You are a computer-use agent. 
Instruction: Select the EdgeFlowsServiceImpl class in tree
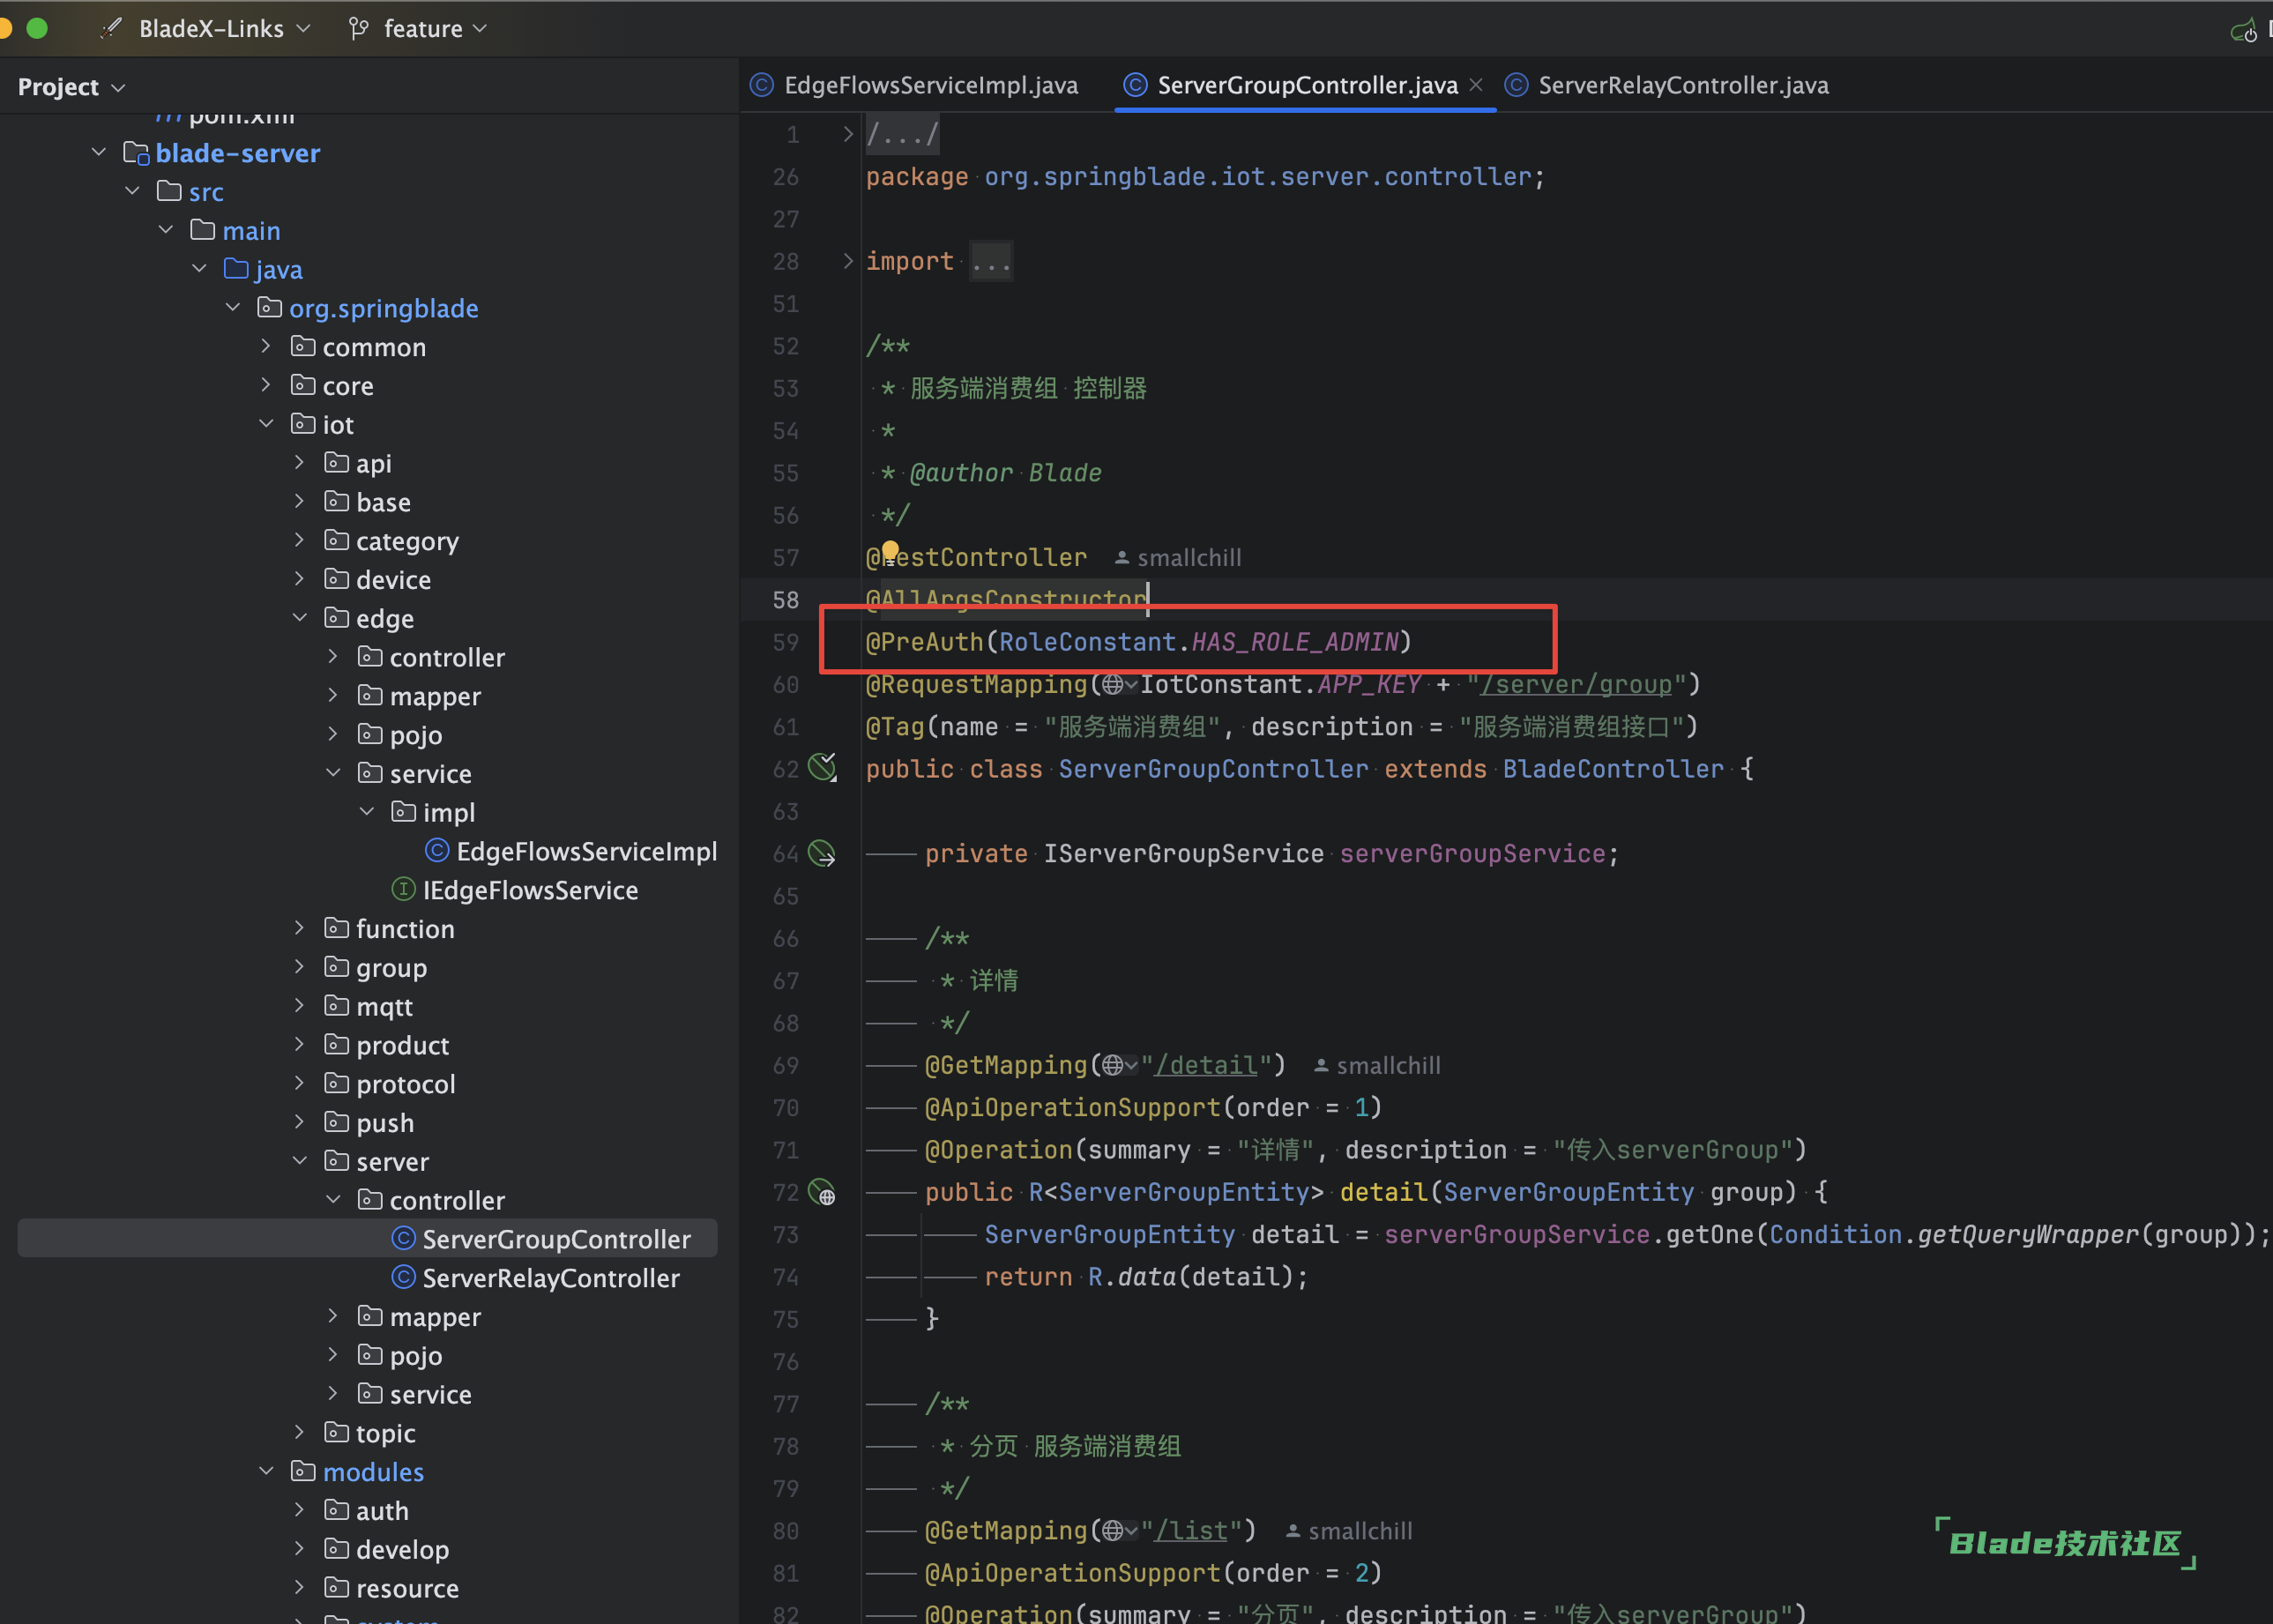pyautogui.click(x=587, y=851)
